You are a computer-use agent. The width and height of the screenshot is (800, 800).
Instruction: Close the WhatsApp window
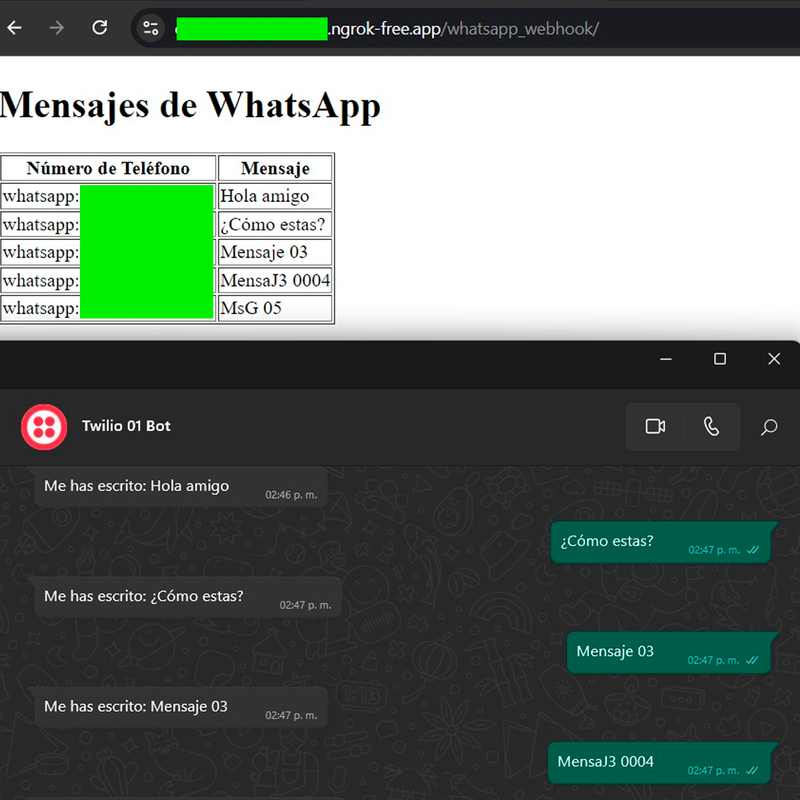pyautogui.click(x=774, y=359)
